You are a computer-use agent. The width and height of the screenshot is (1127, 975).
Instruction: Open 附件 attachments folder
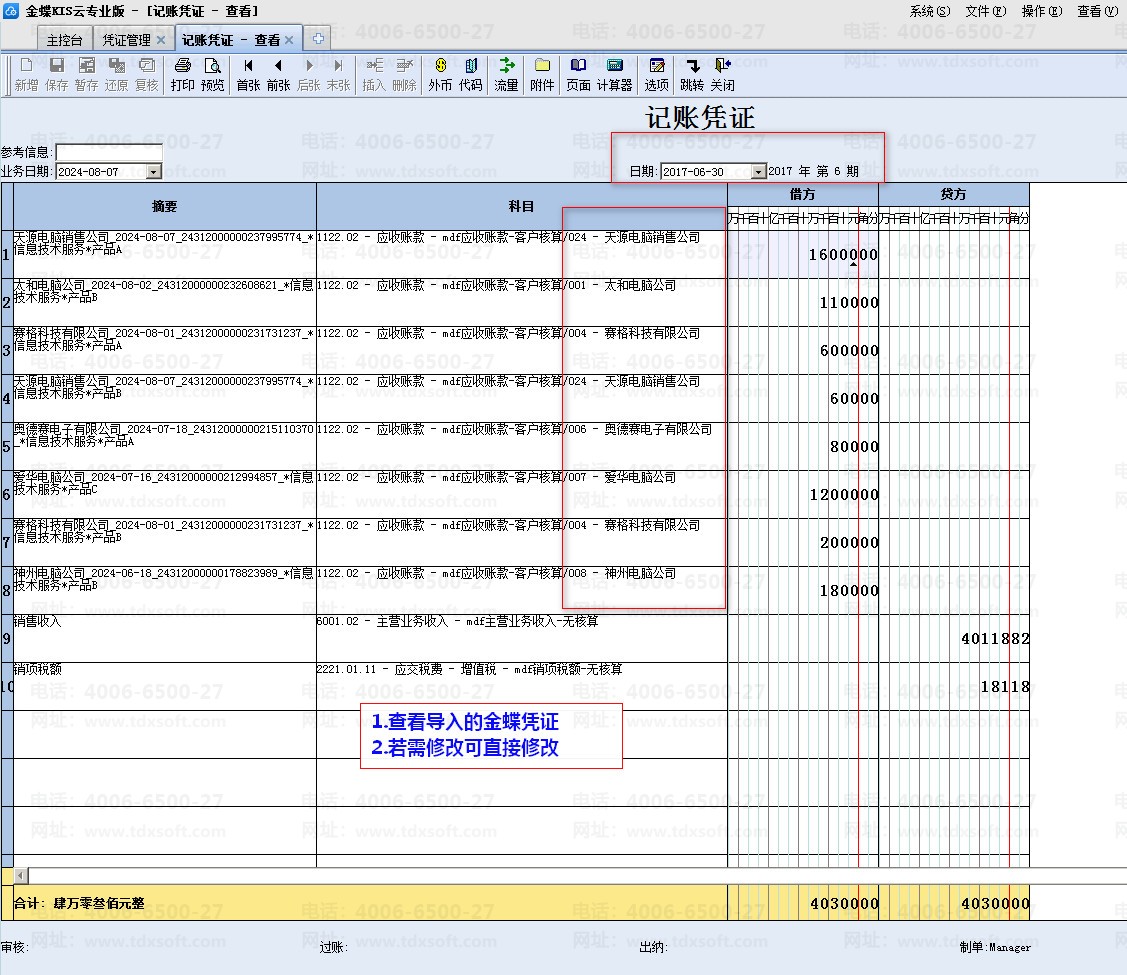[x=542, y=74]
